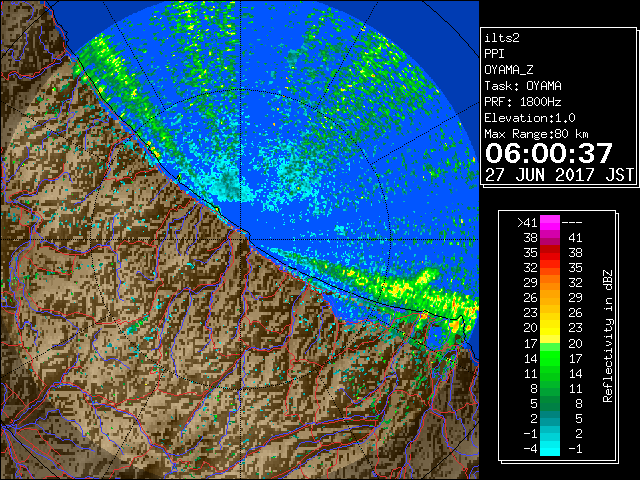
Task: Click the cyan -4 to -1 dBZ band
Action: [550, 448]
